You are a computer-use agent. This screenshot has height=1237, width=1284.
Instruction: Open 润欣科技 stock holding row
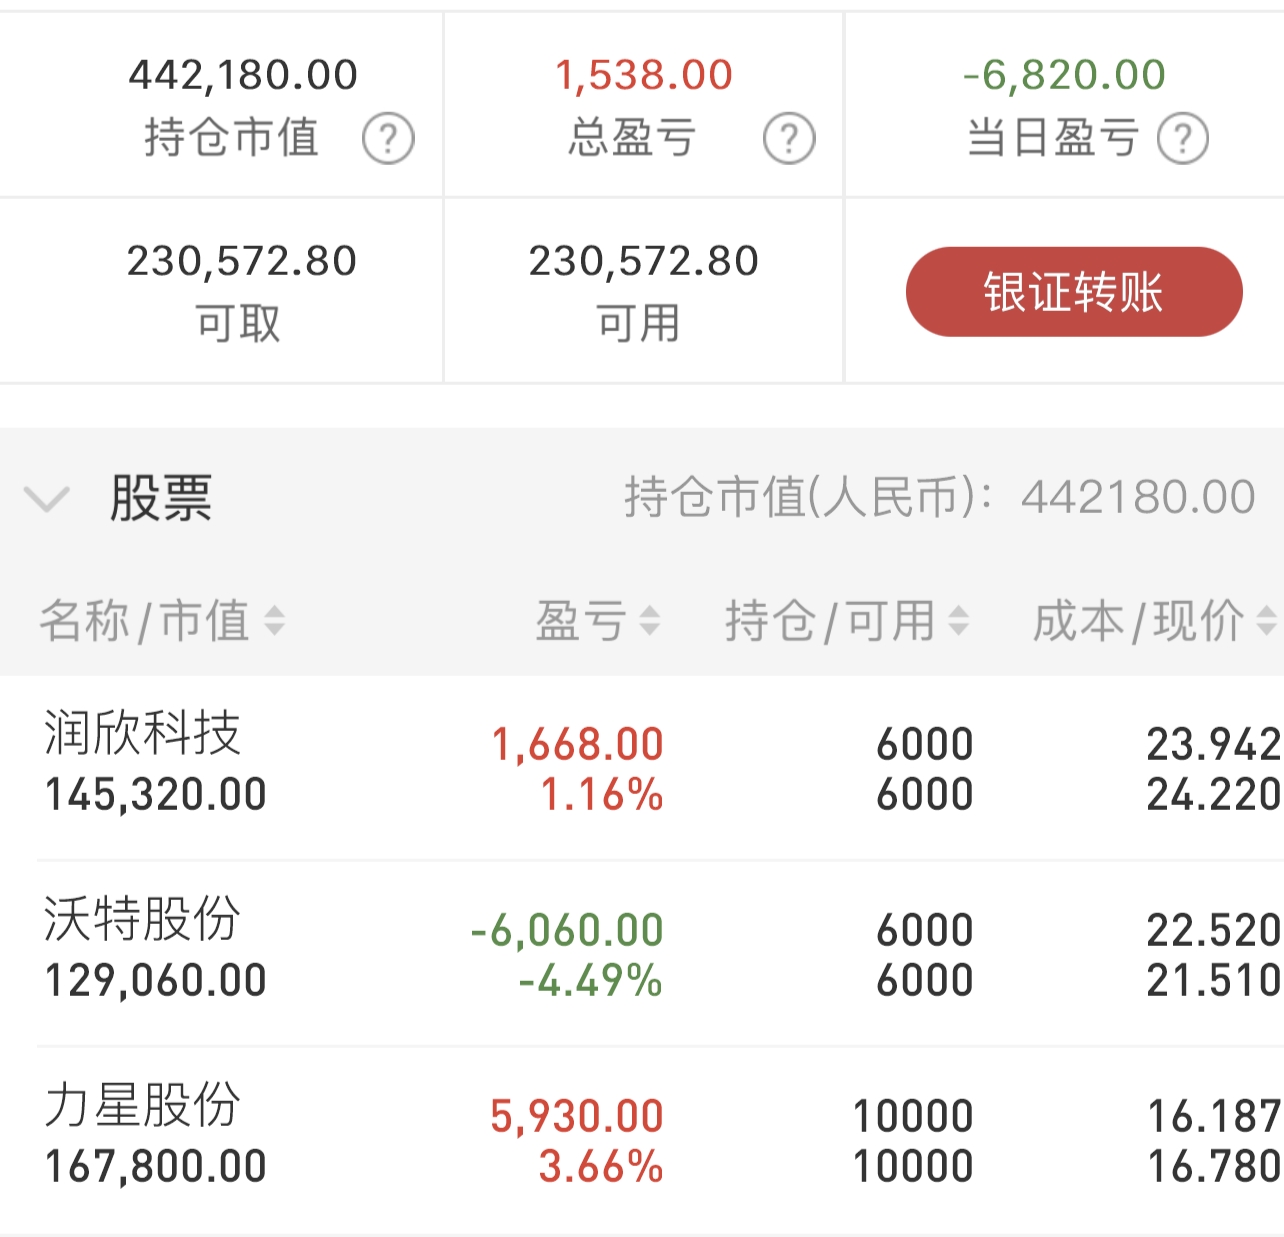642,767
